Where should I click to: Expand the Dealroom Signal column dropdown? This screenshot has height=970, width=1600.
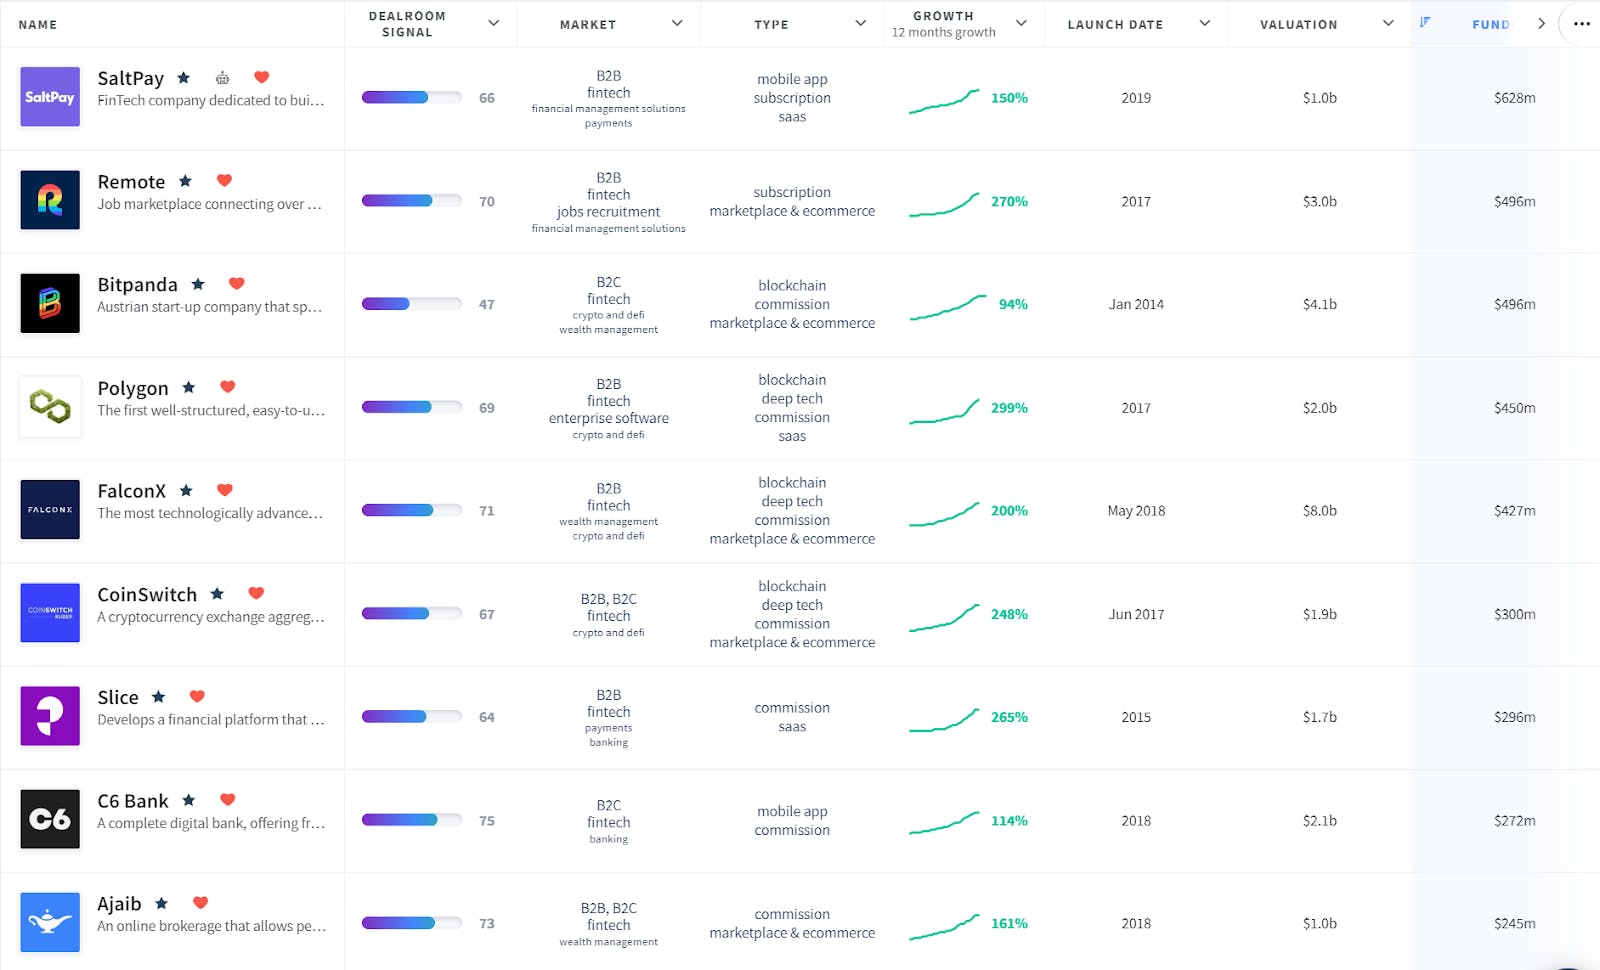[493, 23]
